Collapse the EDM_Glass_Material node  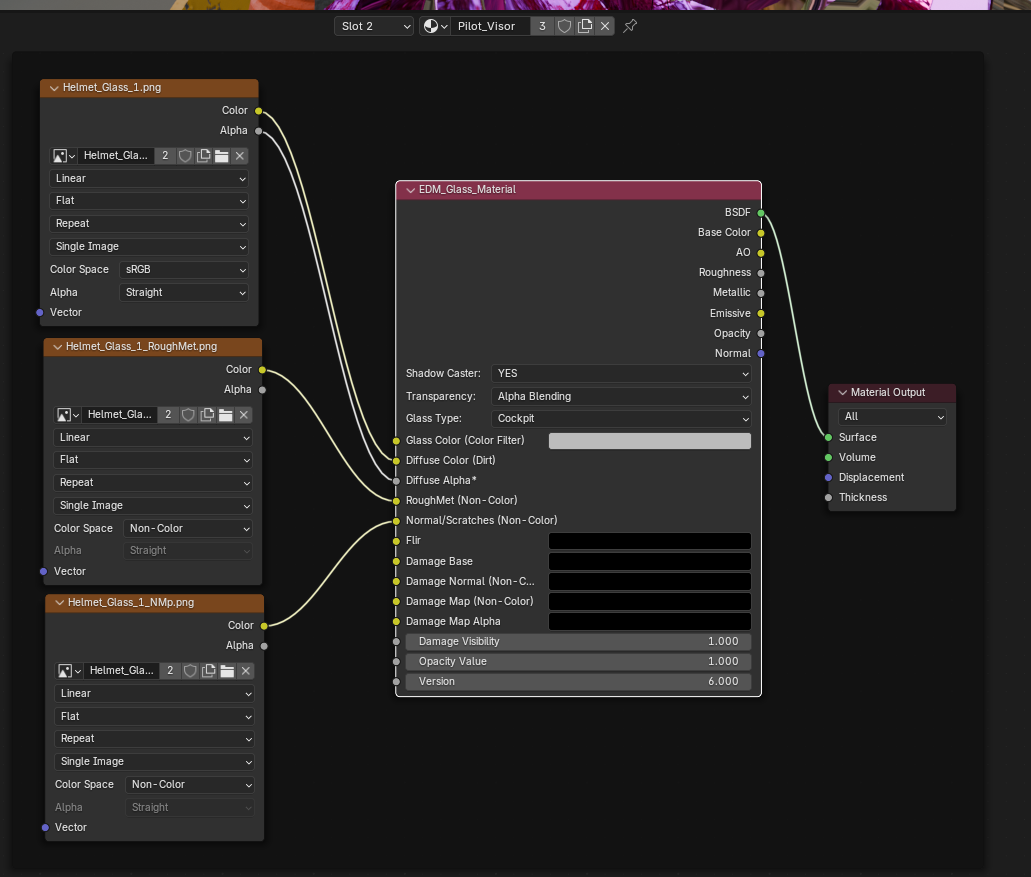tap(410, 189)
